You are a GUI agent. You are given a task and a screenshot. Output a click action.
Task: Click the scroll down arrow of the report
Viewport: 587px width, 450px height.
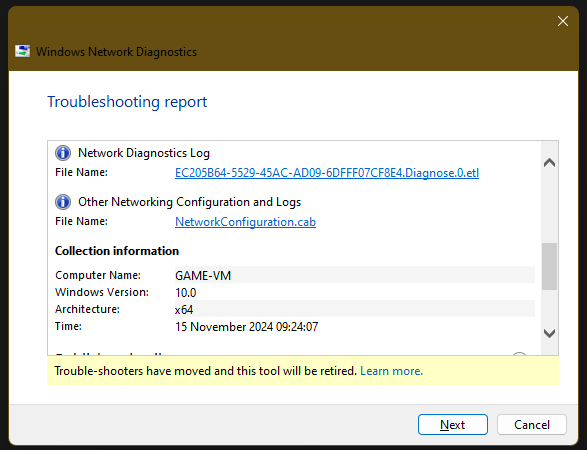(x=549, y=333)
